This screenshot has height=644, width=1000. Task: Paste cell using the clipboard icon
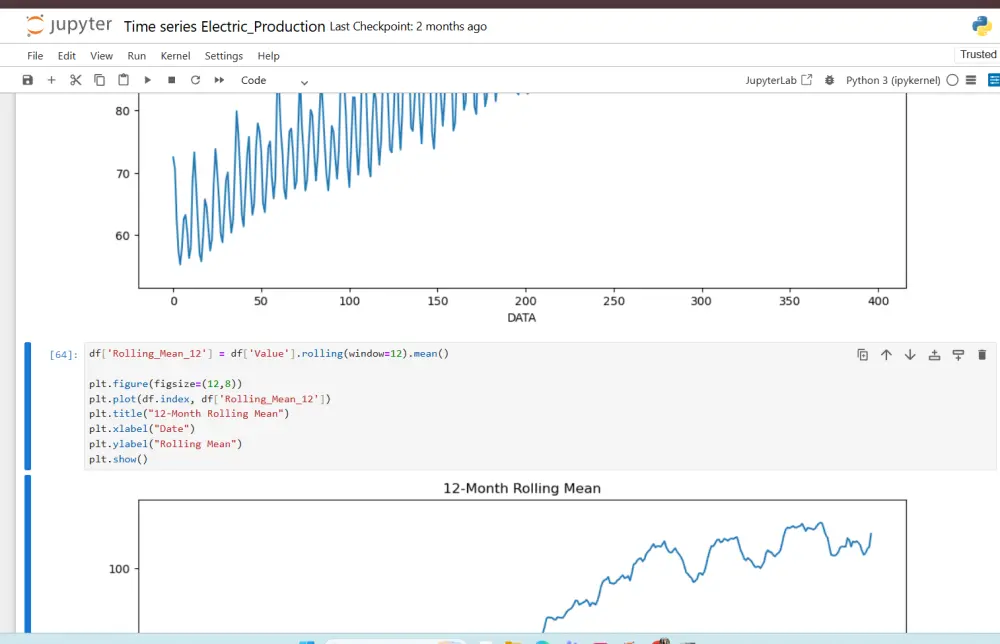pyautogui.click(x=124, y=80)
